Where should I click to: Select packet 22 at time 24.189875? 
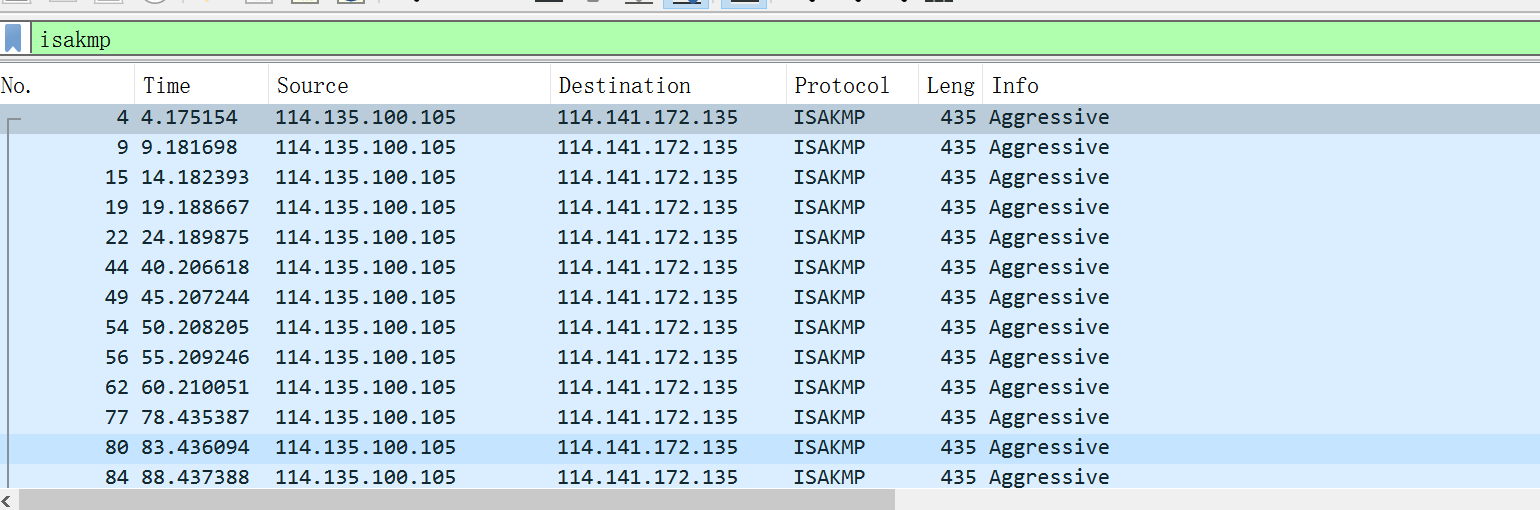pyautogui.click(x=400, y=238)
